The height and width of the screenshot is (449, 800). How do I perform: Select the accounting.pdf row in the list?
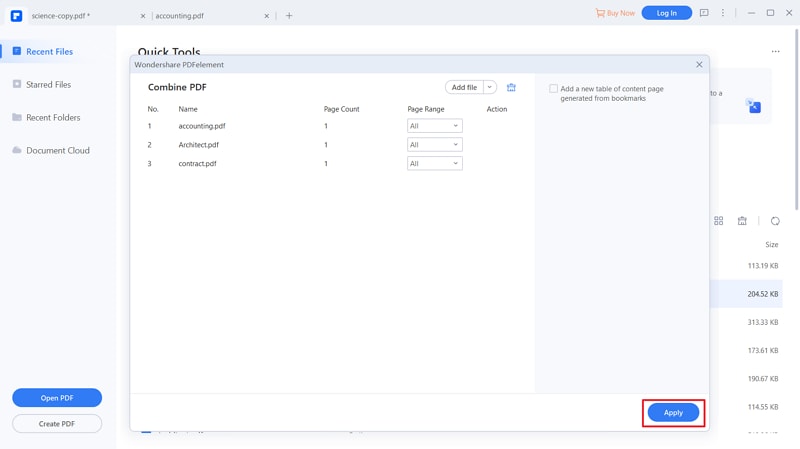click(x=332, y=126)
